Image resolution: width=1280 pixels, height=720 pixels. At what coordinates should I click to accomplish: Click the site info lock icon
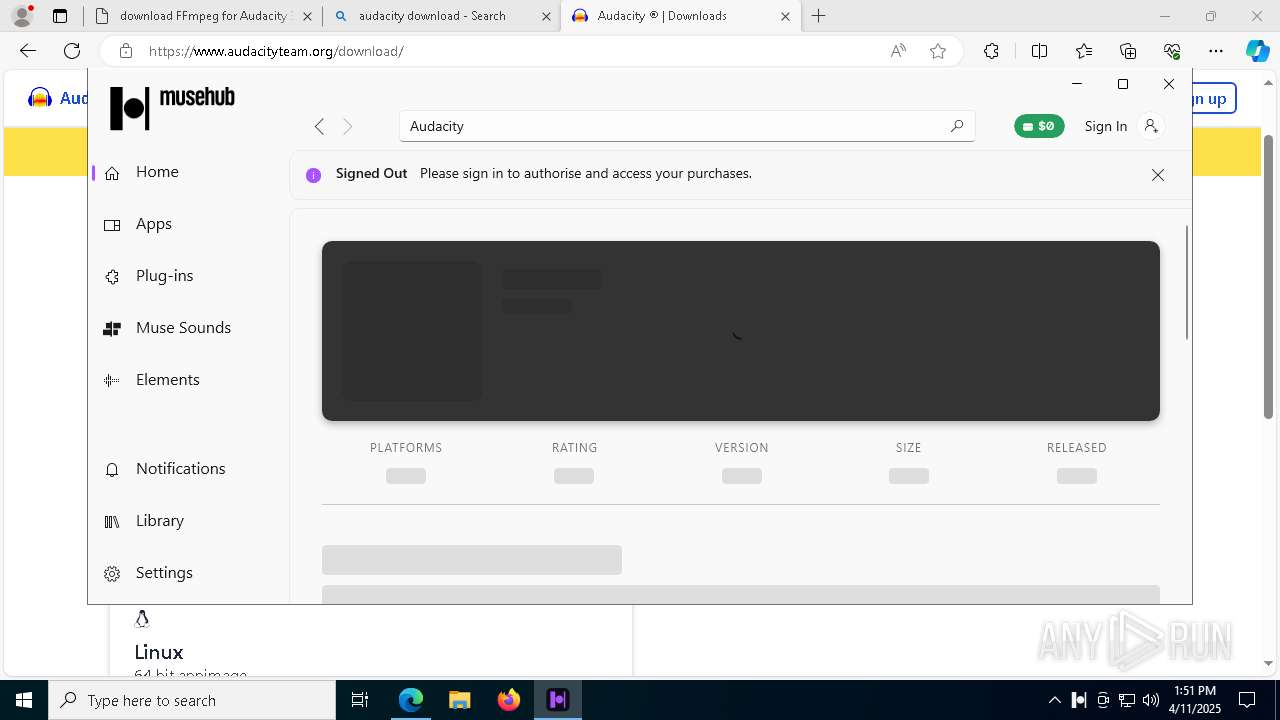click(x=125, y=51)
